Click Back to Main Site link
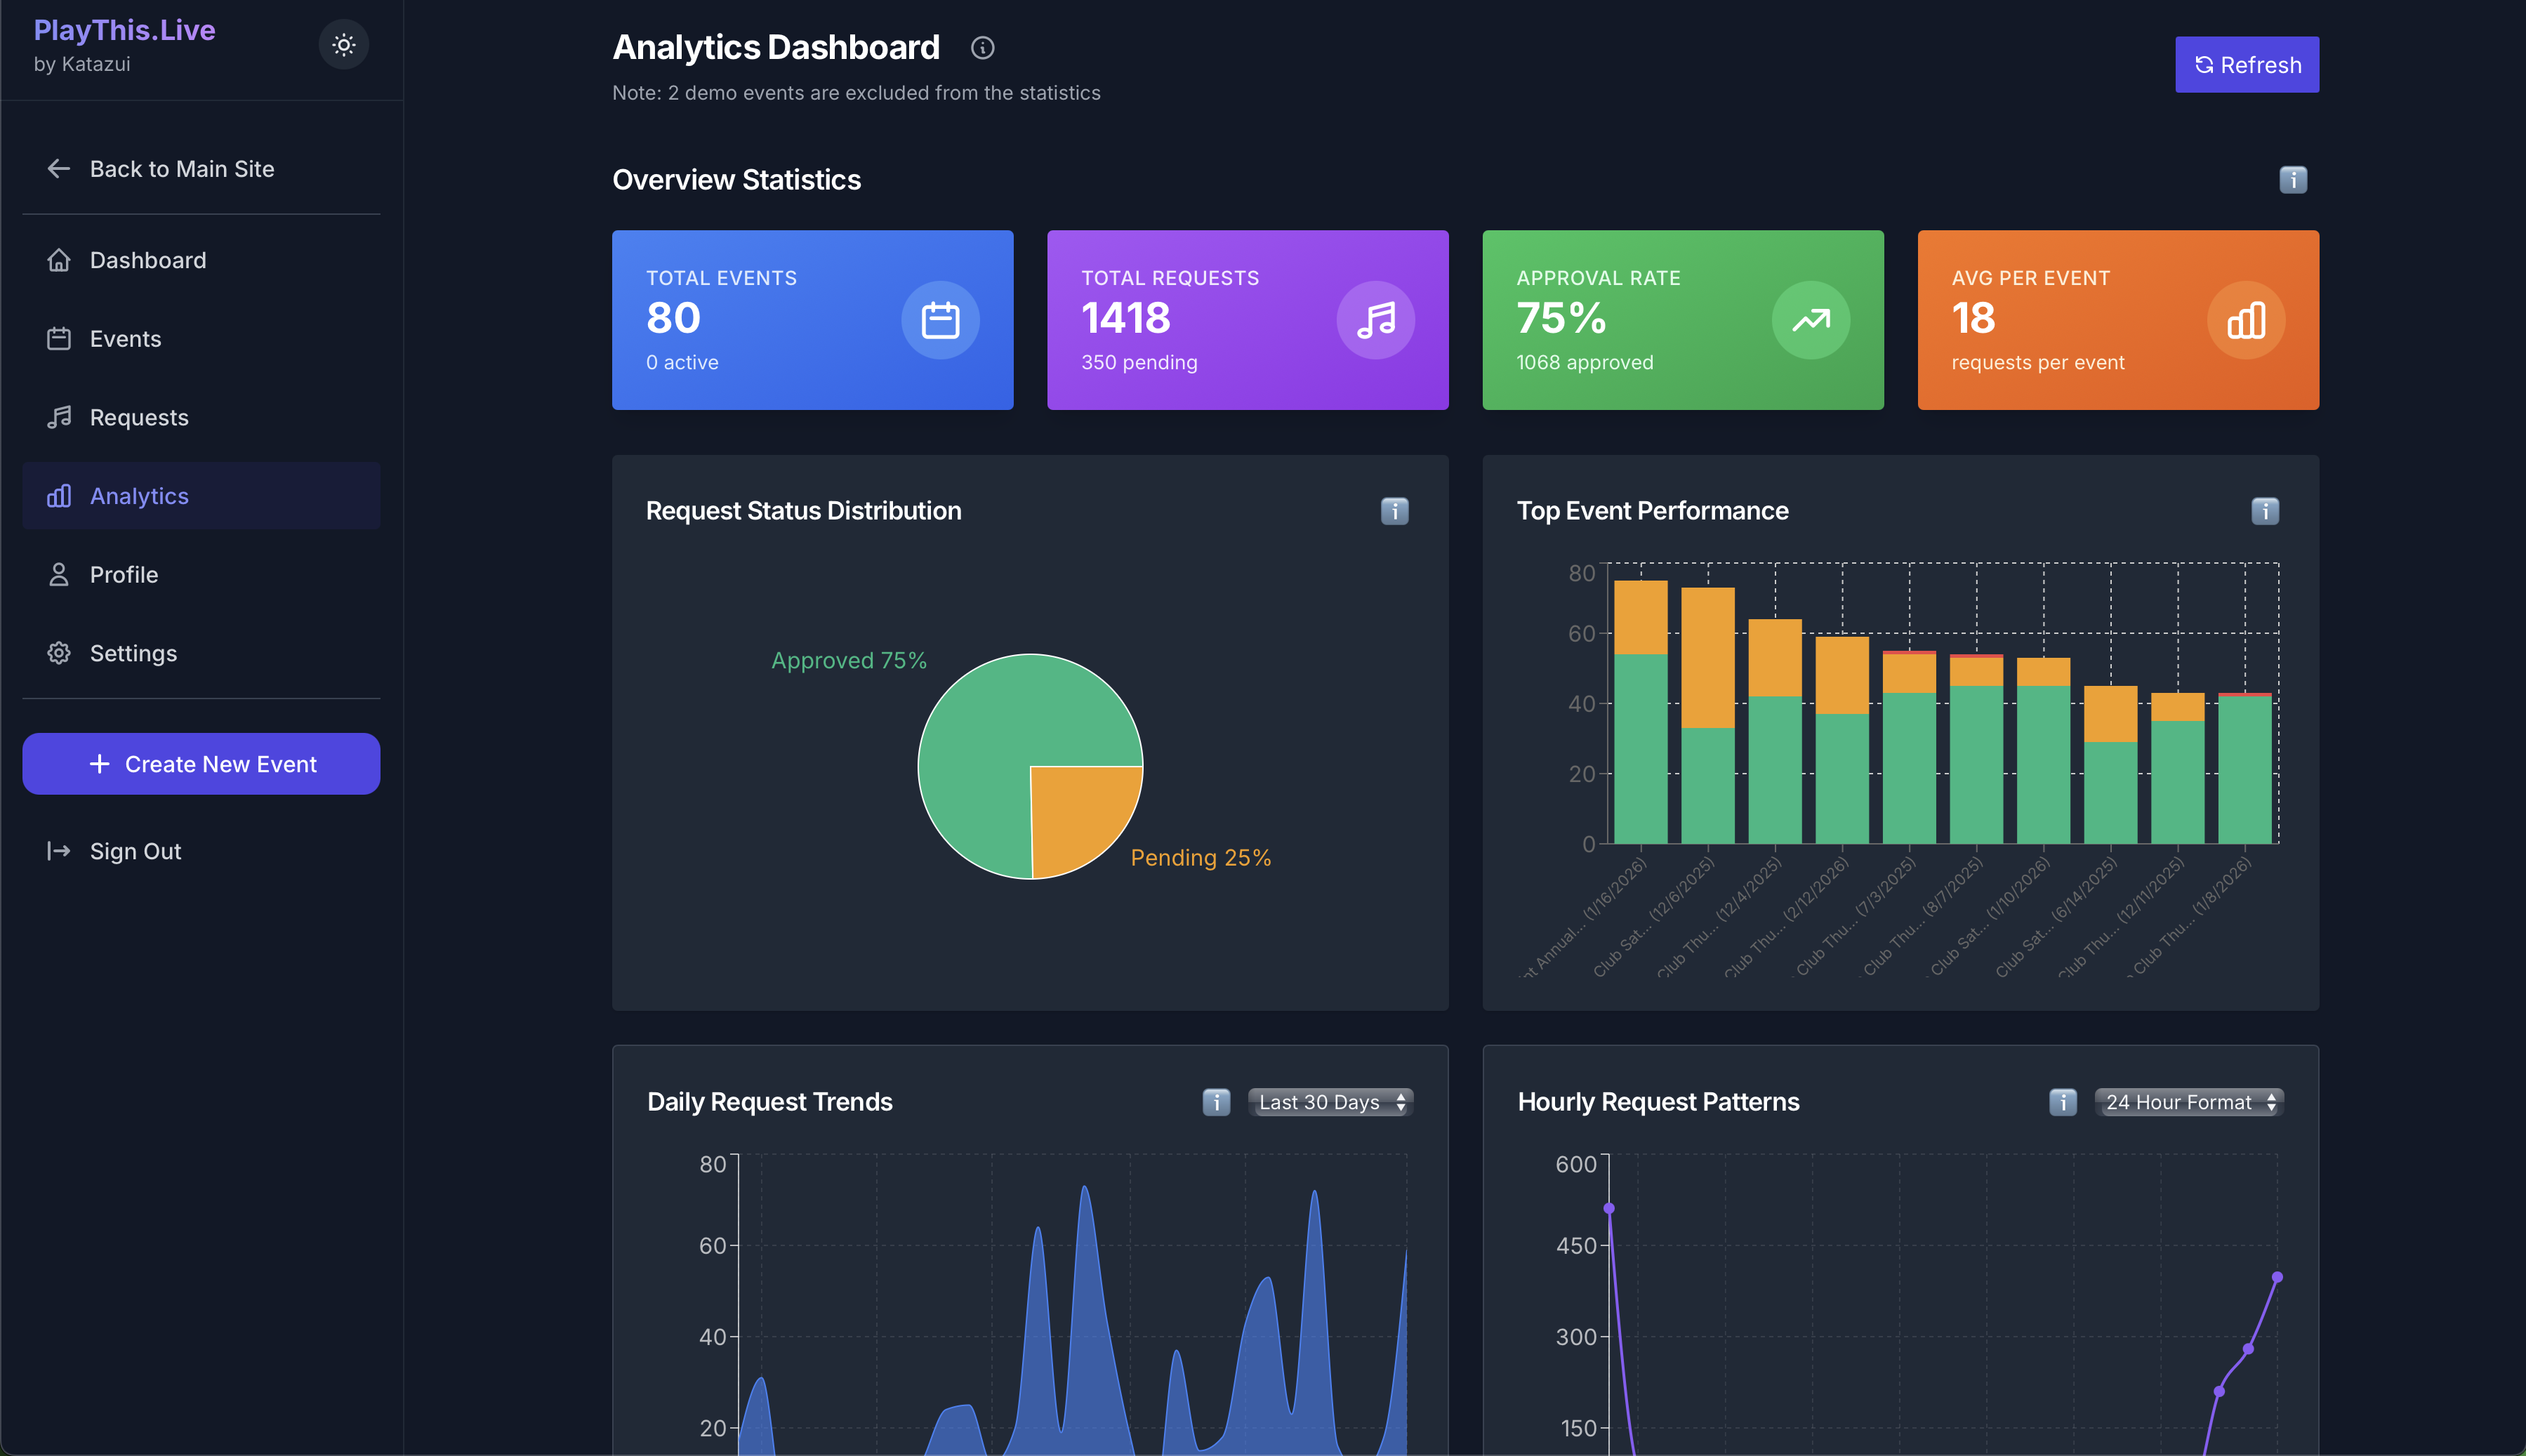2526x1456 pixels. 181,169
